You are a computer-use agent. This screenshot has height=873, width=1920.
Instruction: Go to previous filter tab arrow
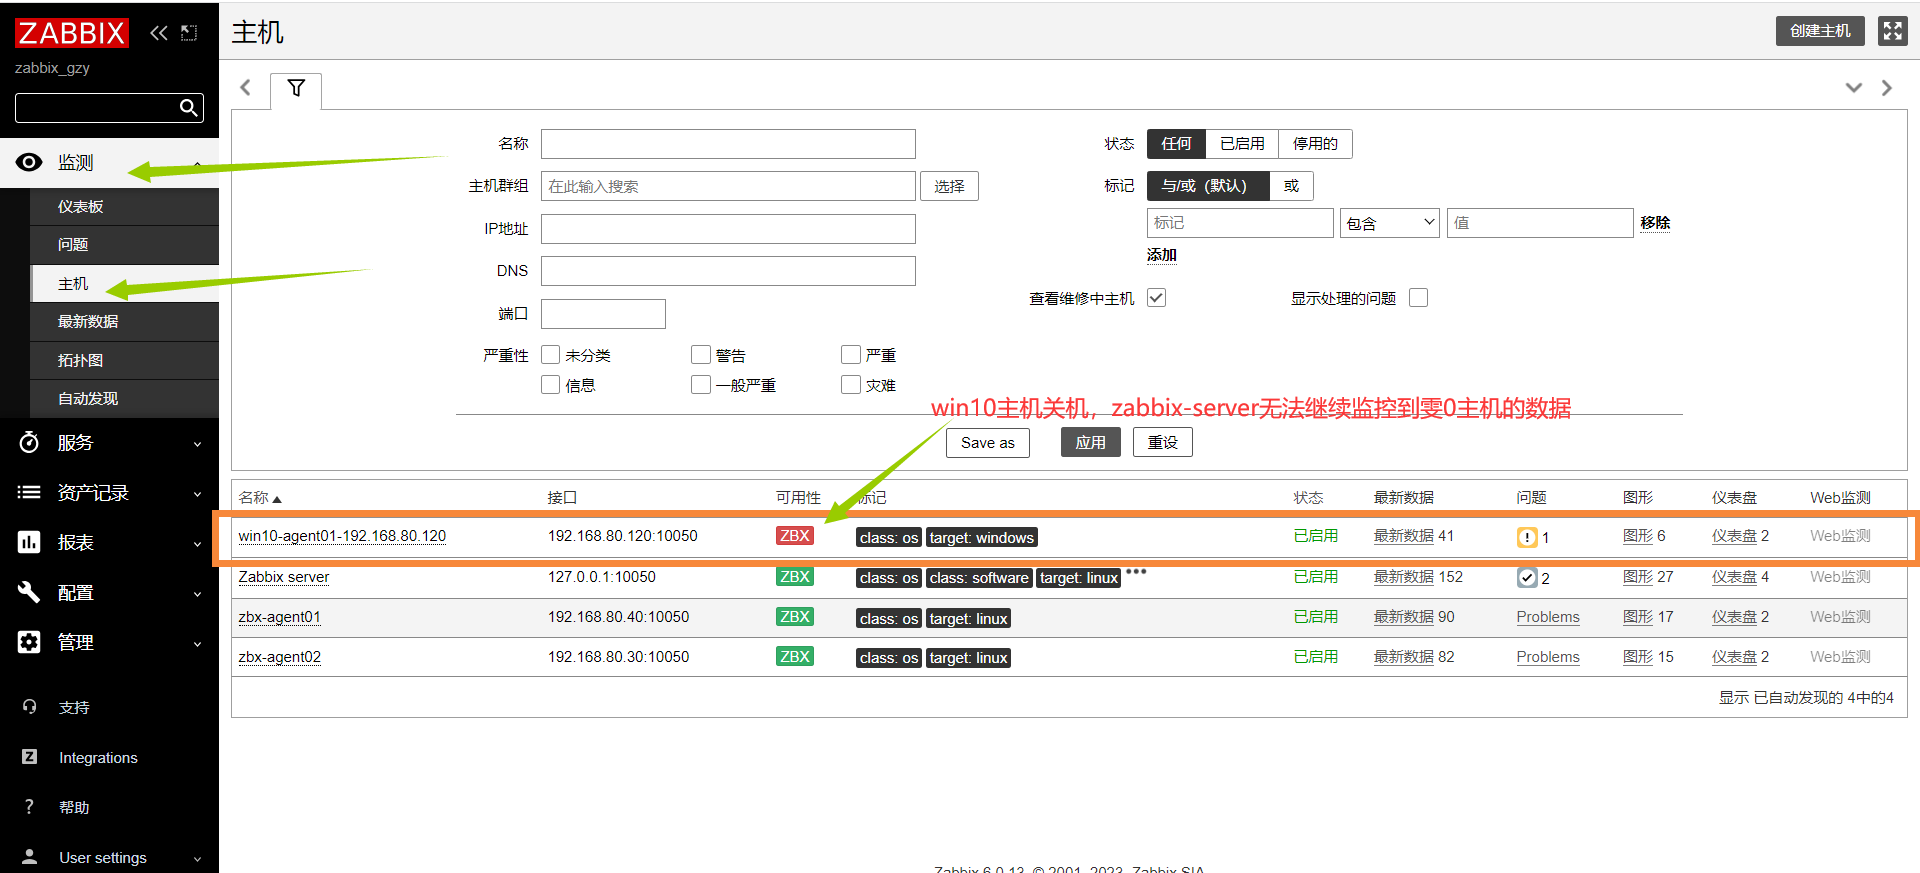[x=246, y=88]
